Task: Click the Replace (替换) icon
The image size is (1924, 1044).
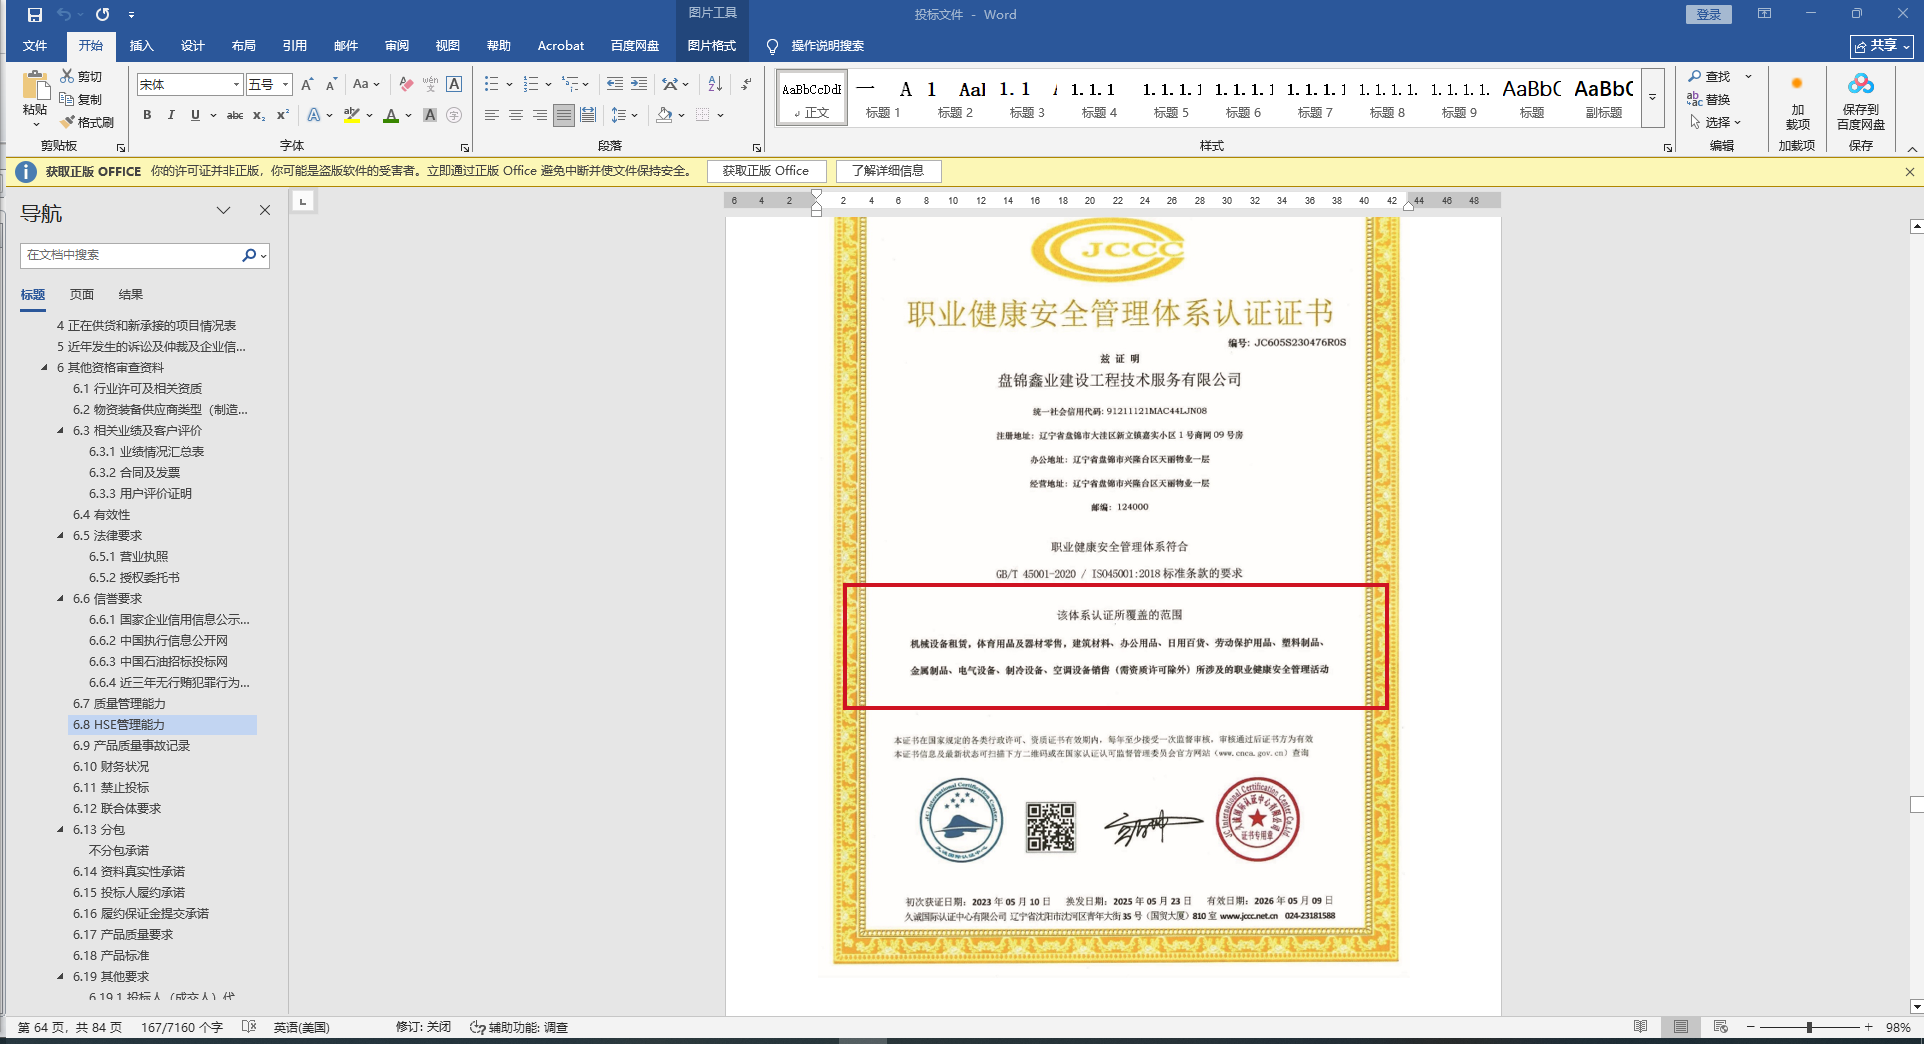Action: [1695, 99]
